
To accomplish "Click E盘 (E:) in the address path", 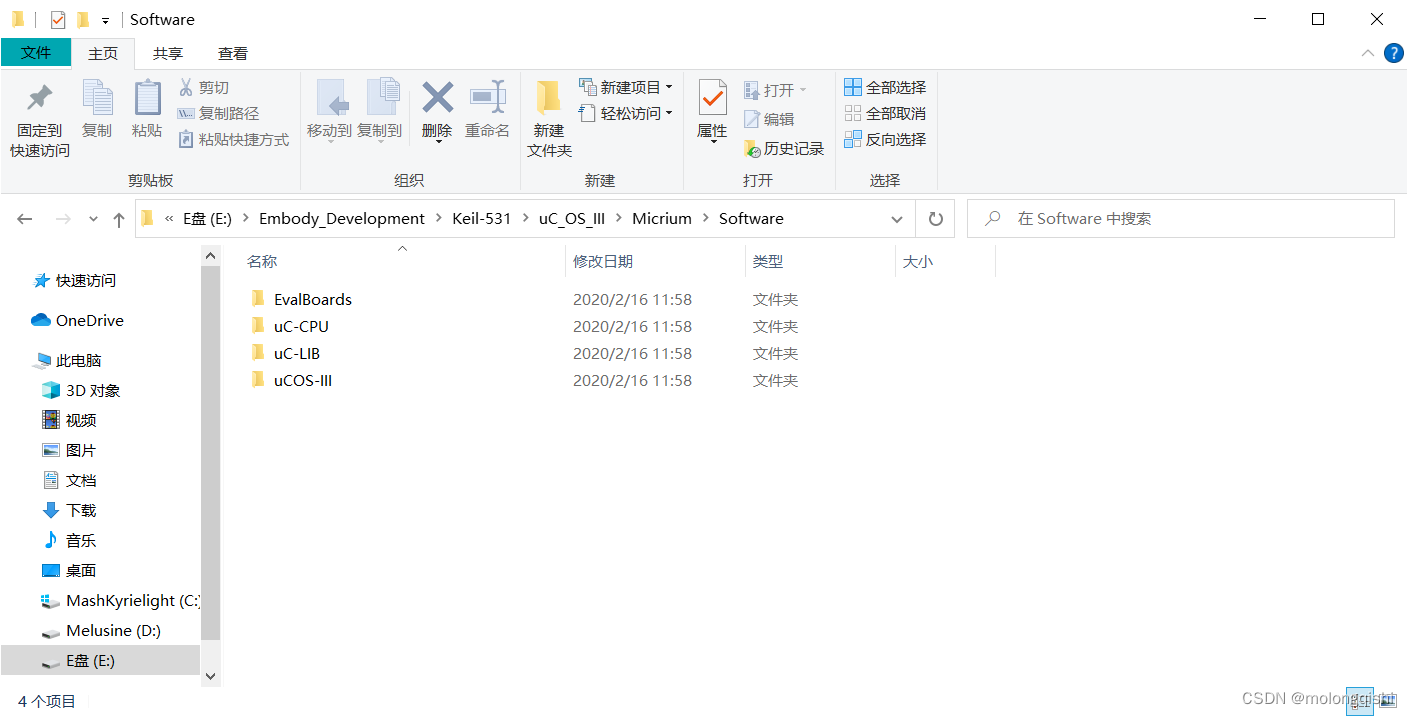I will pyautogui.click(x=208, y=219).
